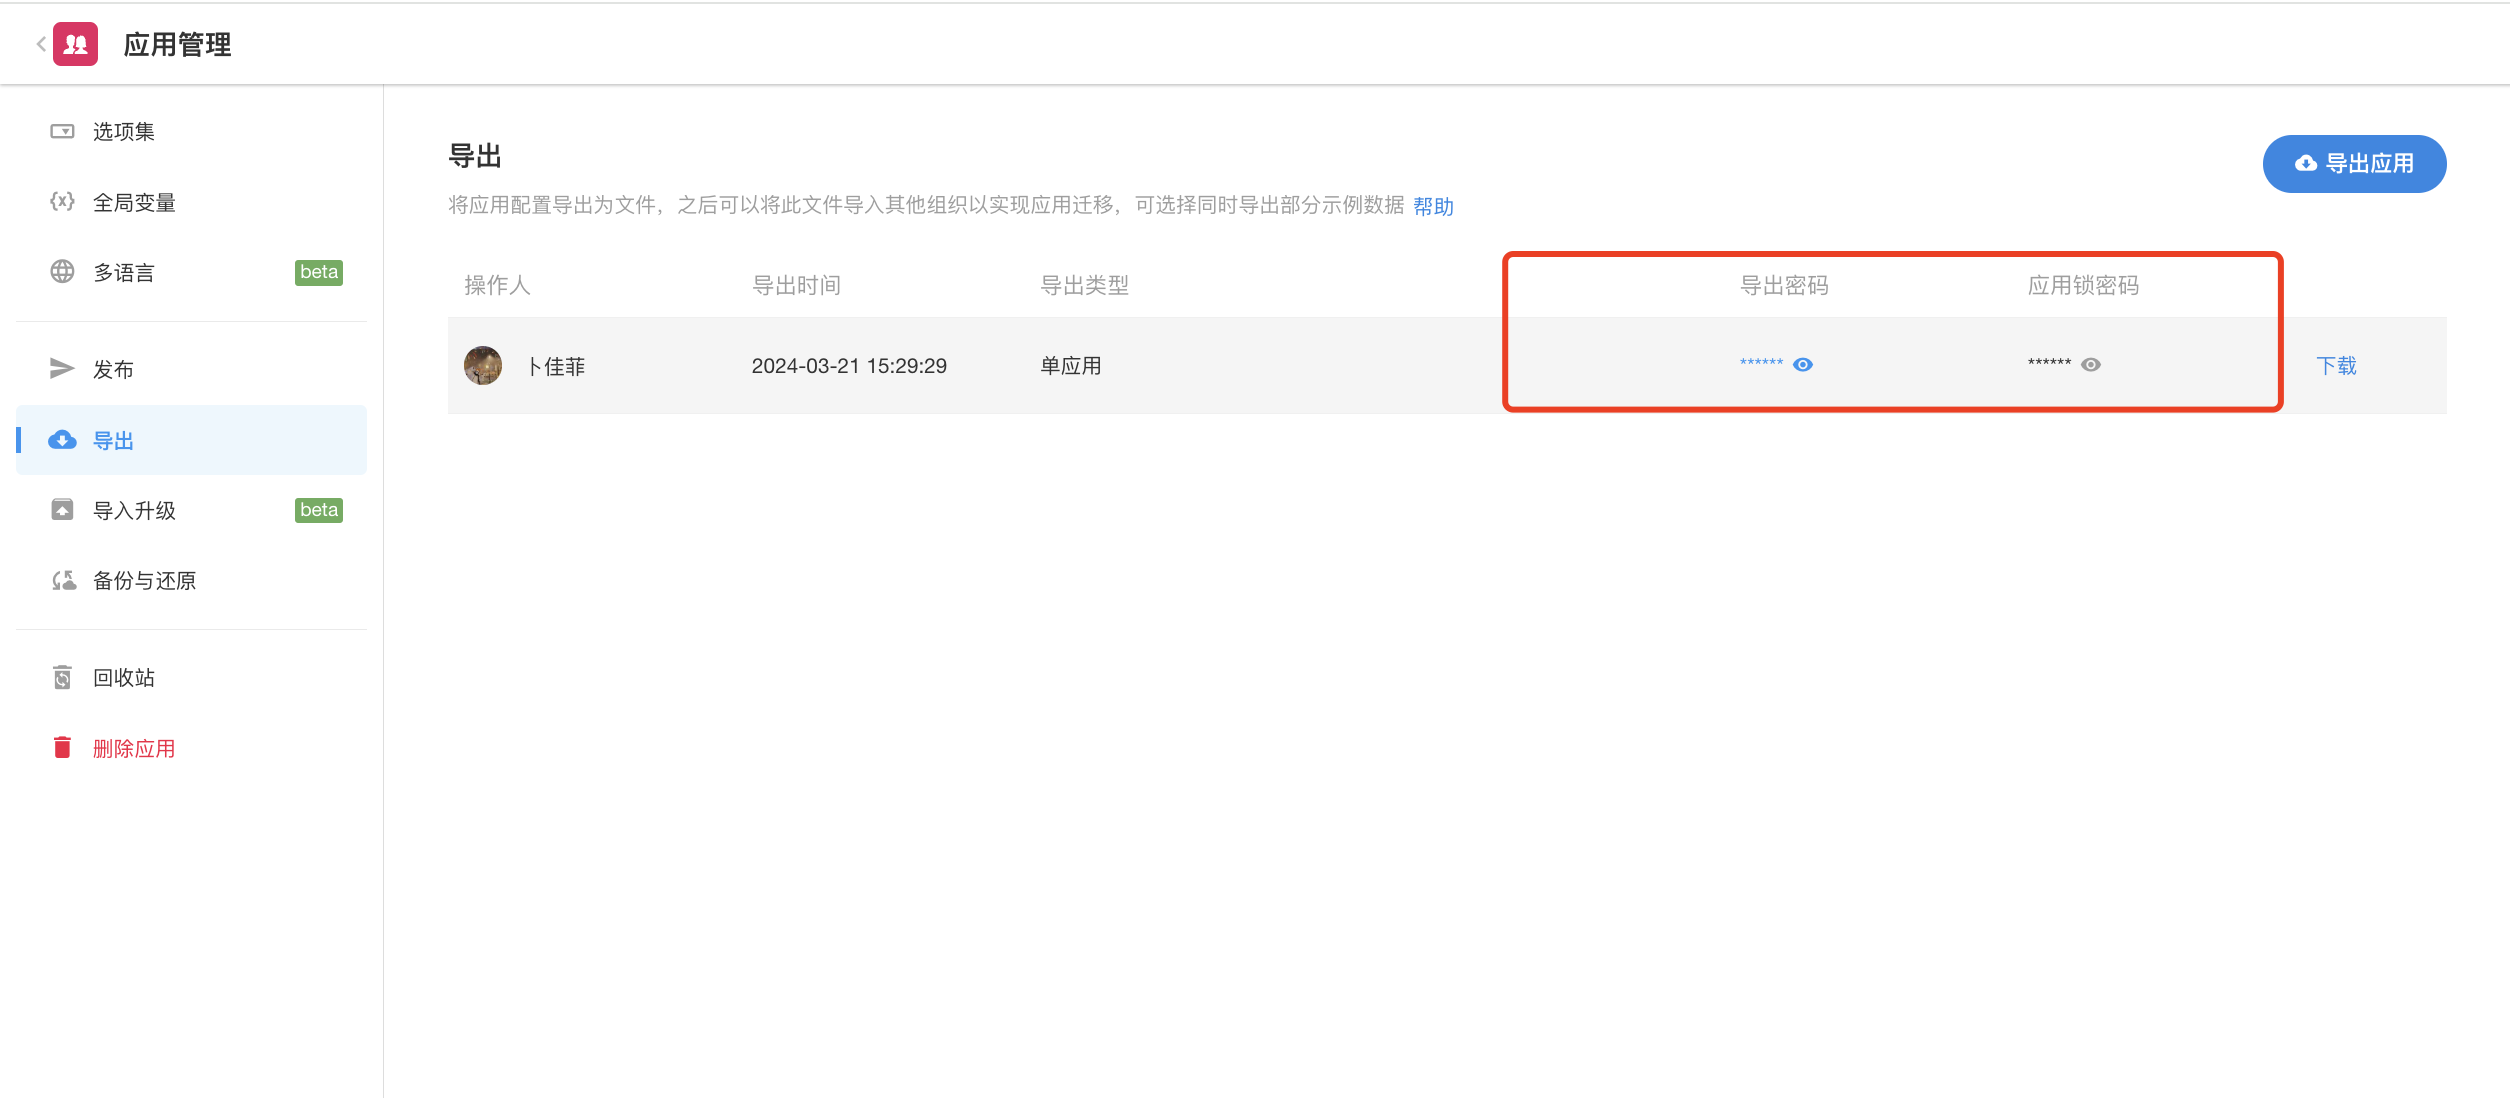This screenshot has height=1098, width=2510.
Task: Click the backup and restore icon
Action: (x=63, y=580)
